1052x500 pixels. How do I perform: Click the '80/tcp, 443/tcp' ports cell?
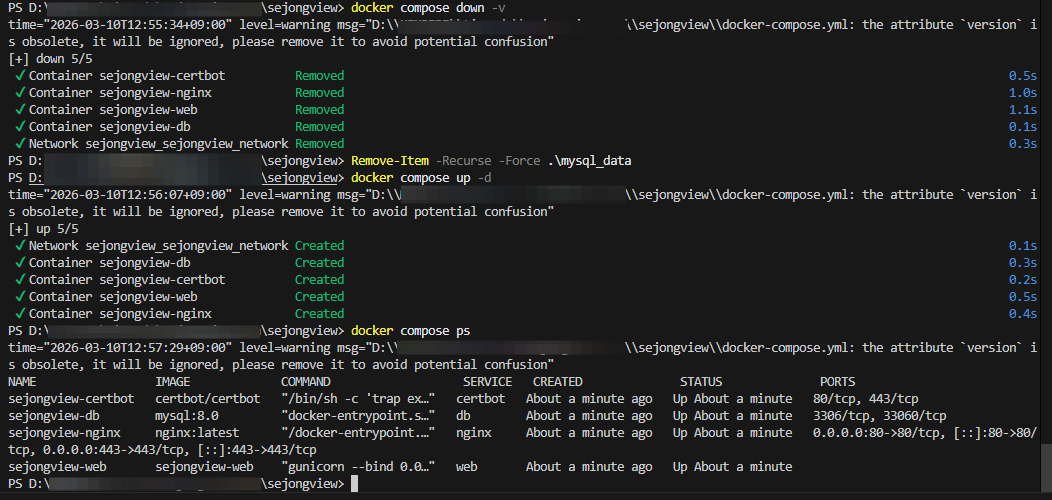tap(865, 399)
